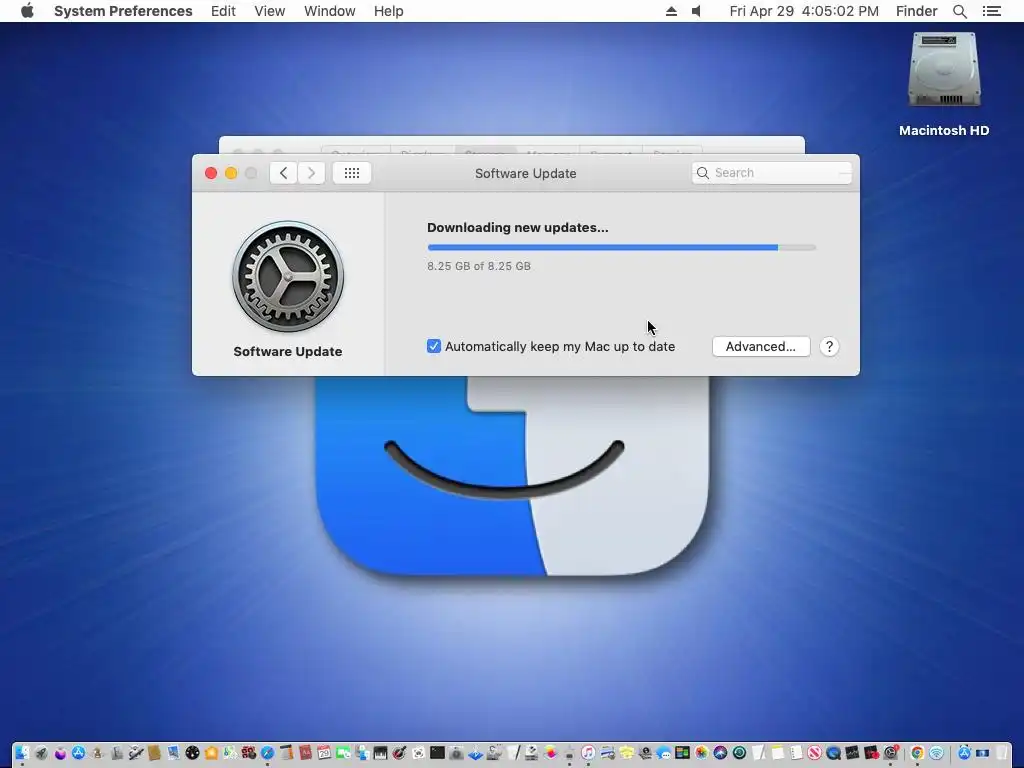The width and height of the screenshot is (1024, 768).
Task: Open Calendar icon in the Dock
Action: click(324, 753)
